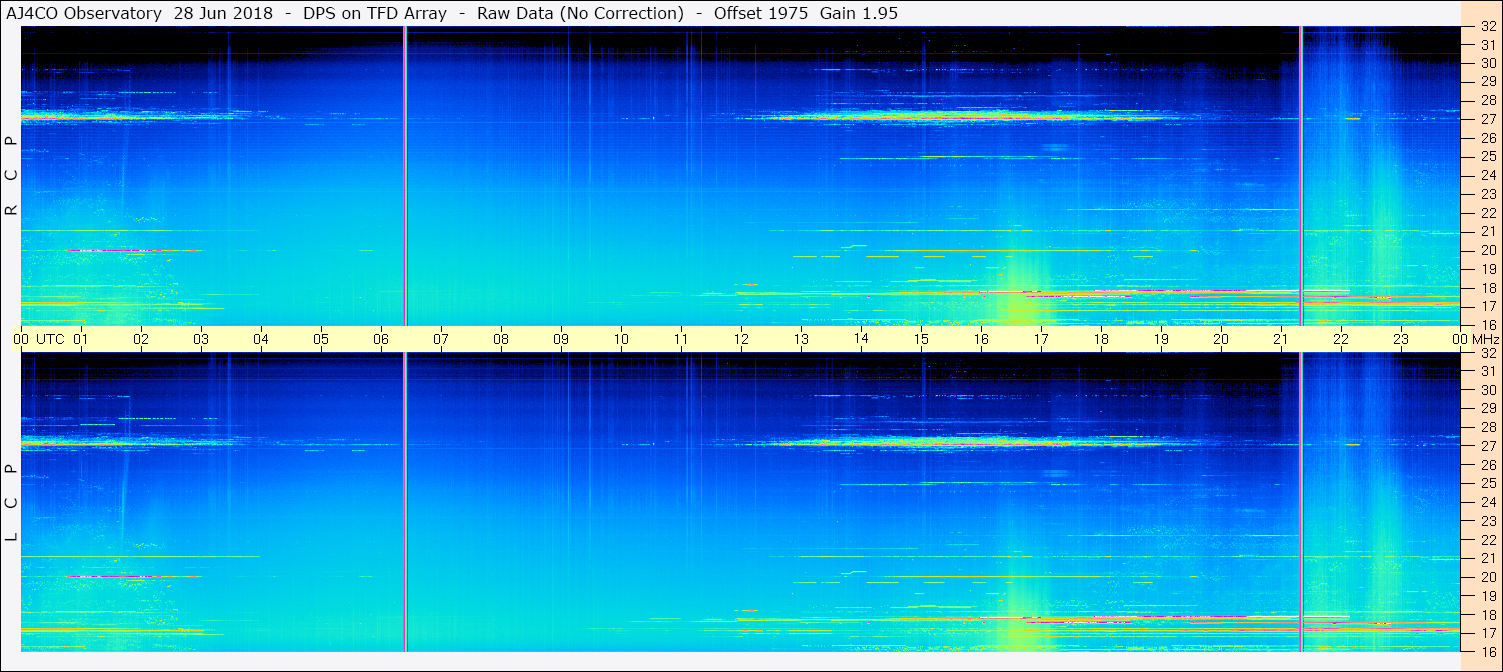Click the '20' hour label on the time axis
This screenshot has height=672, width=1503.
tap(1221, 339)
